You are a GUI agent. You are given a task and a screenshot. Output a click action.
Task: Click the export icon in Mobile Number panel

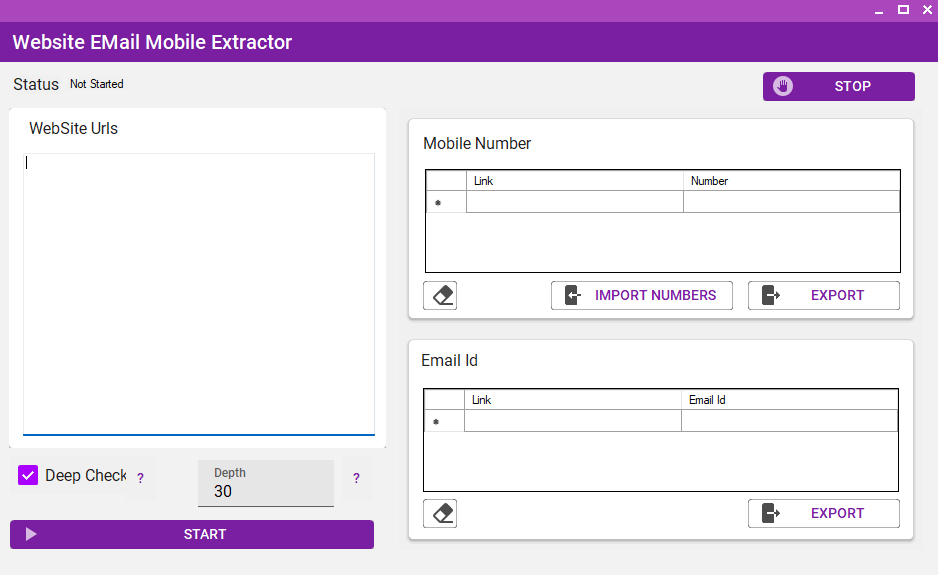click(770, 296)
